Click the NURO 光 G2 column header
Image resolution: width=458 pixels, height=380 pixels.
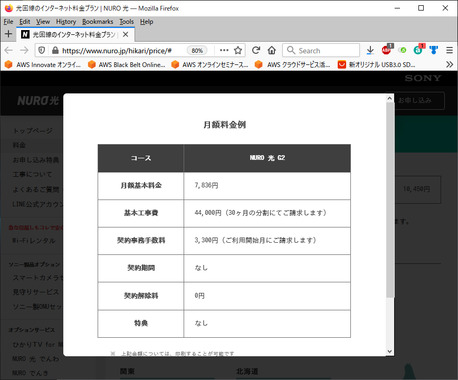pos(267,158)
